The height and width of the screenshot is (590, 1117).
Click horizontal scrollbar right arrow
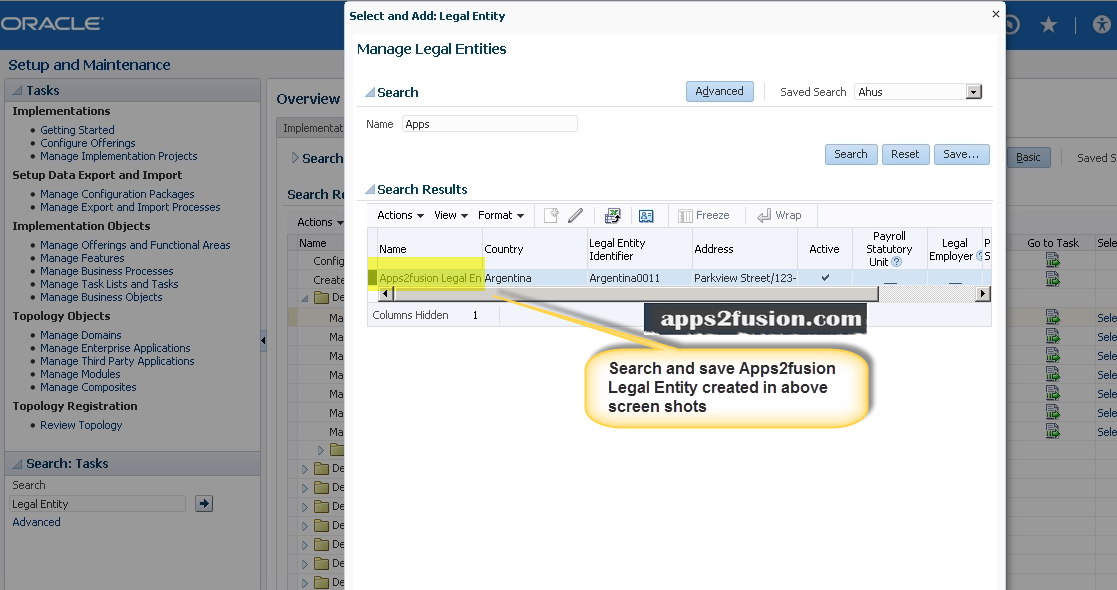(x=982, y=294)
